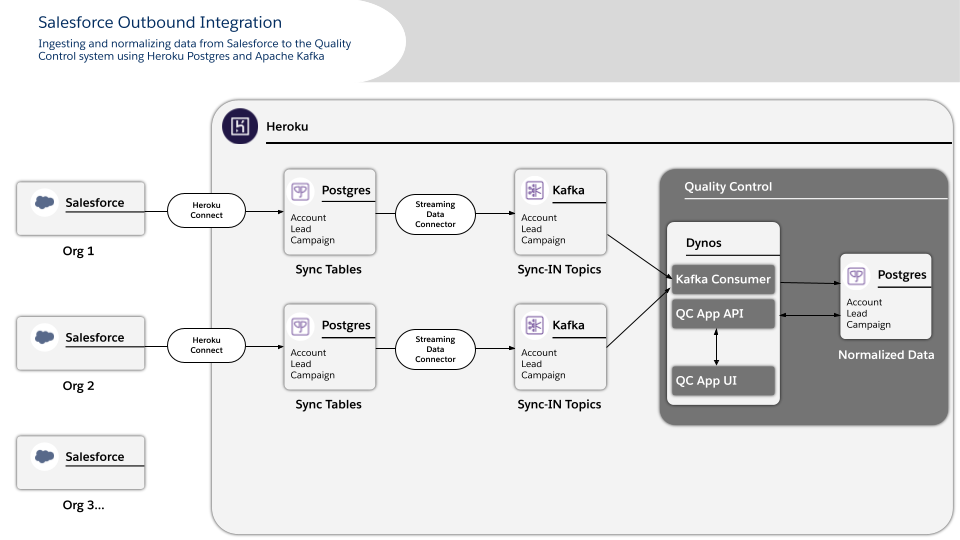Select the Heroku Connect node for Org 2

[206, 345]
